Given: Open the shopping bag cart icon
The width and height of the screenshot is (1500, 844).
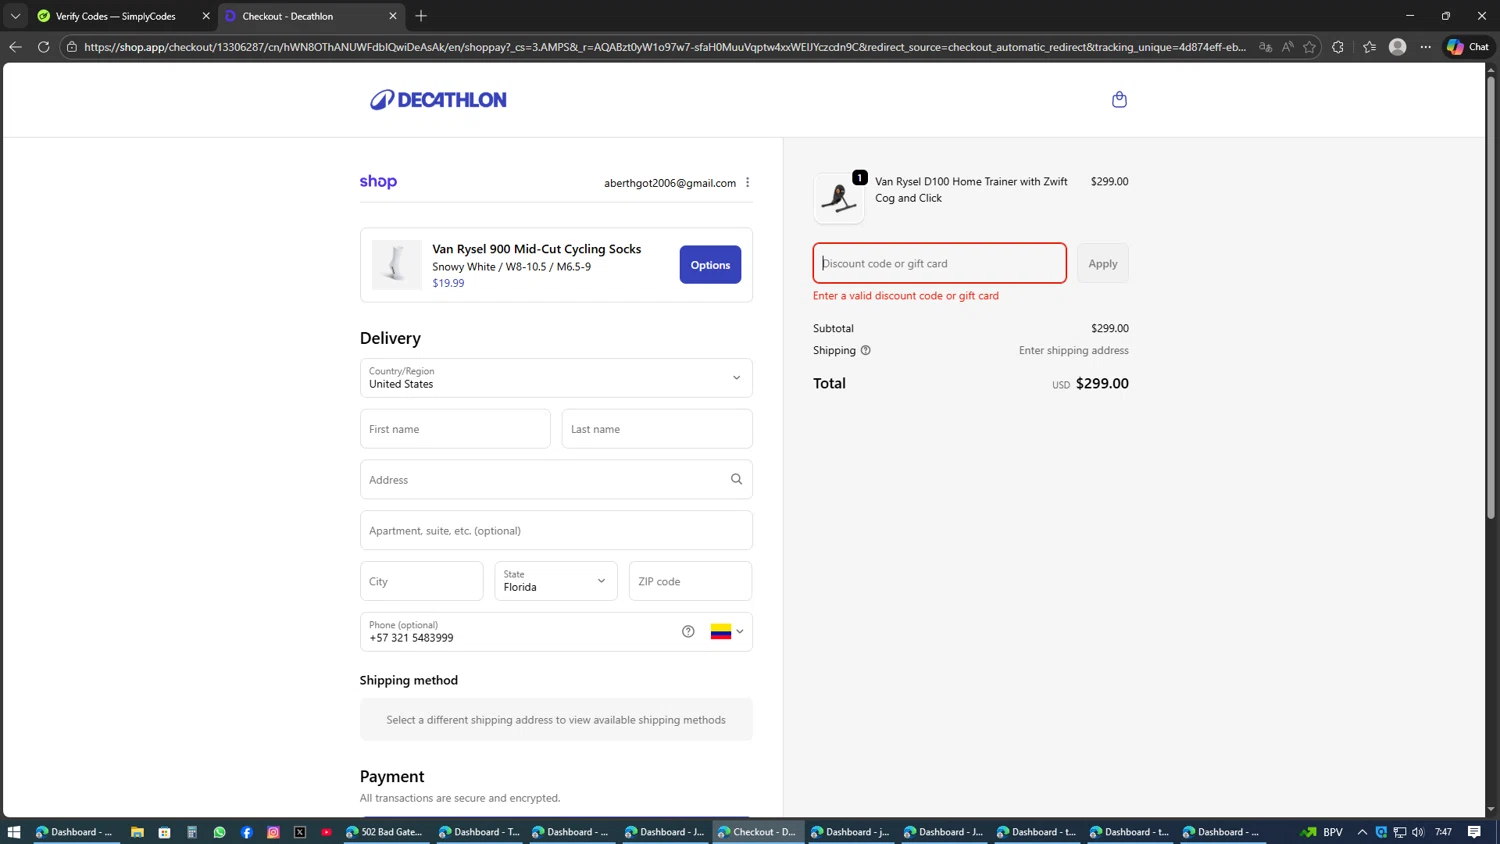Looking at the screenshot, I should point(1119,99).
